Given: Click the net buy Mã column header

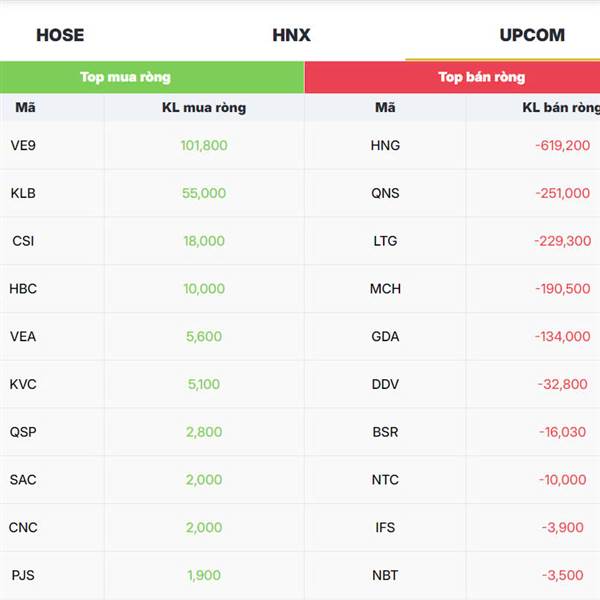Looking at the screenshot, I should [x=25, y=108].
